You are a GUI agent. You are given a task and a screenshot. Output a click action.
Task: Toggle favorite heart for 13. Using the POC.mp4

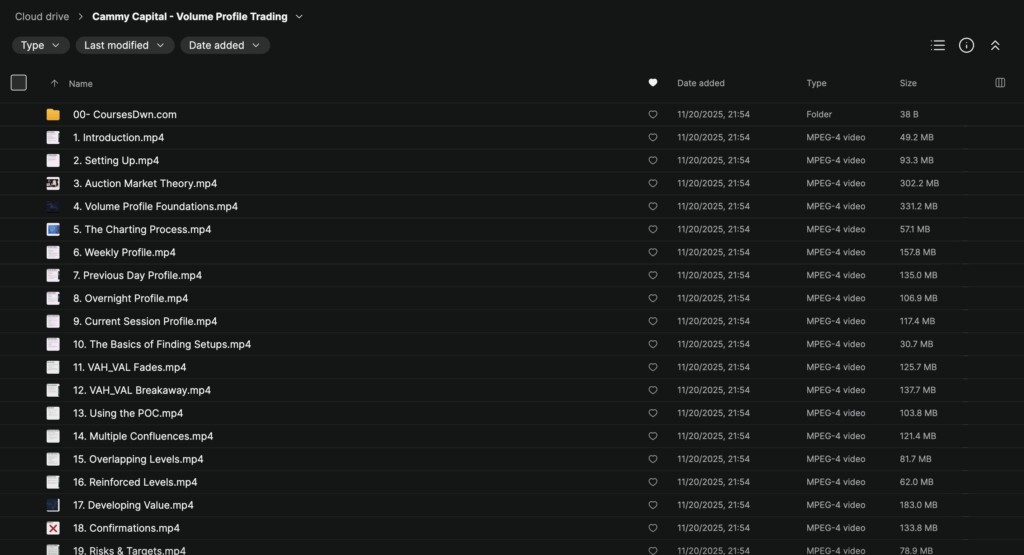tap(653, 414)
